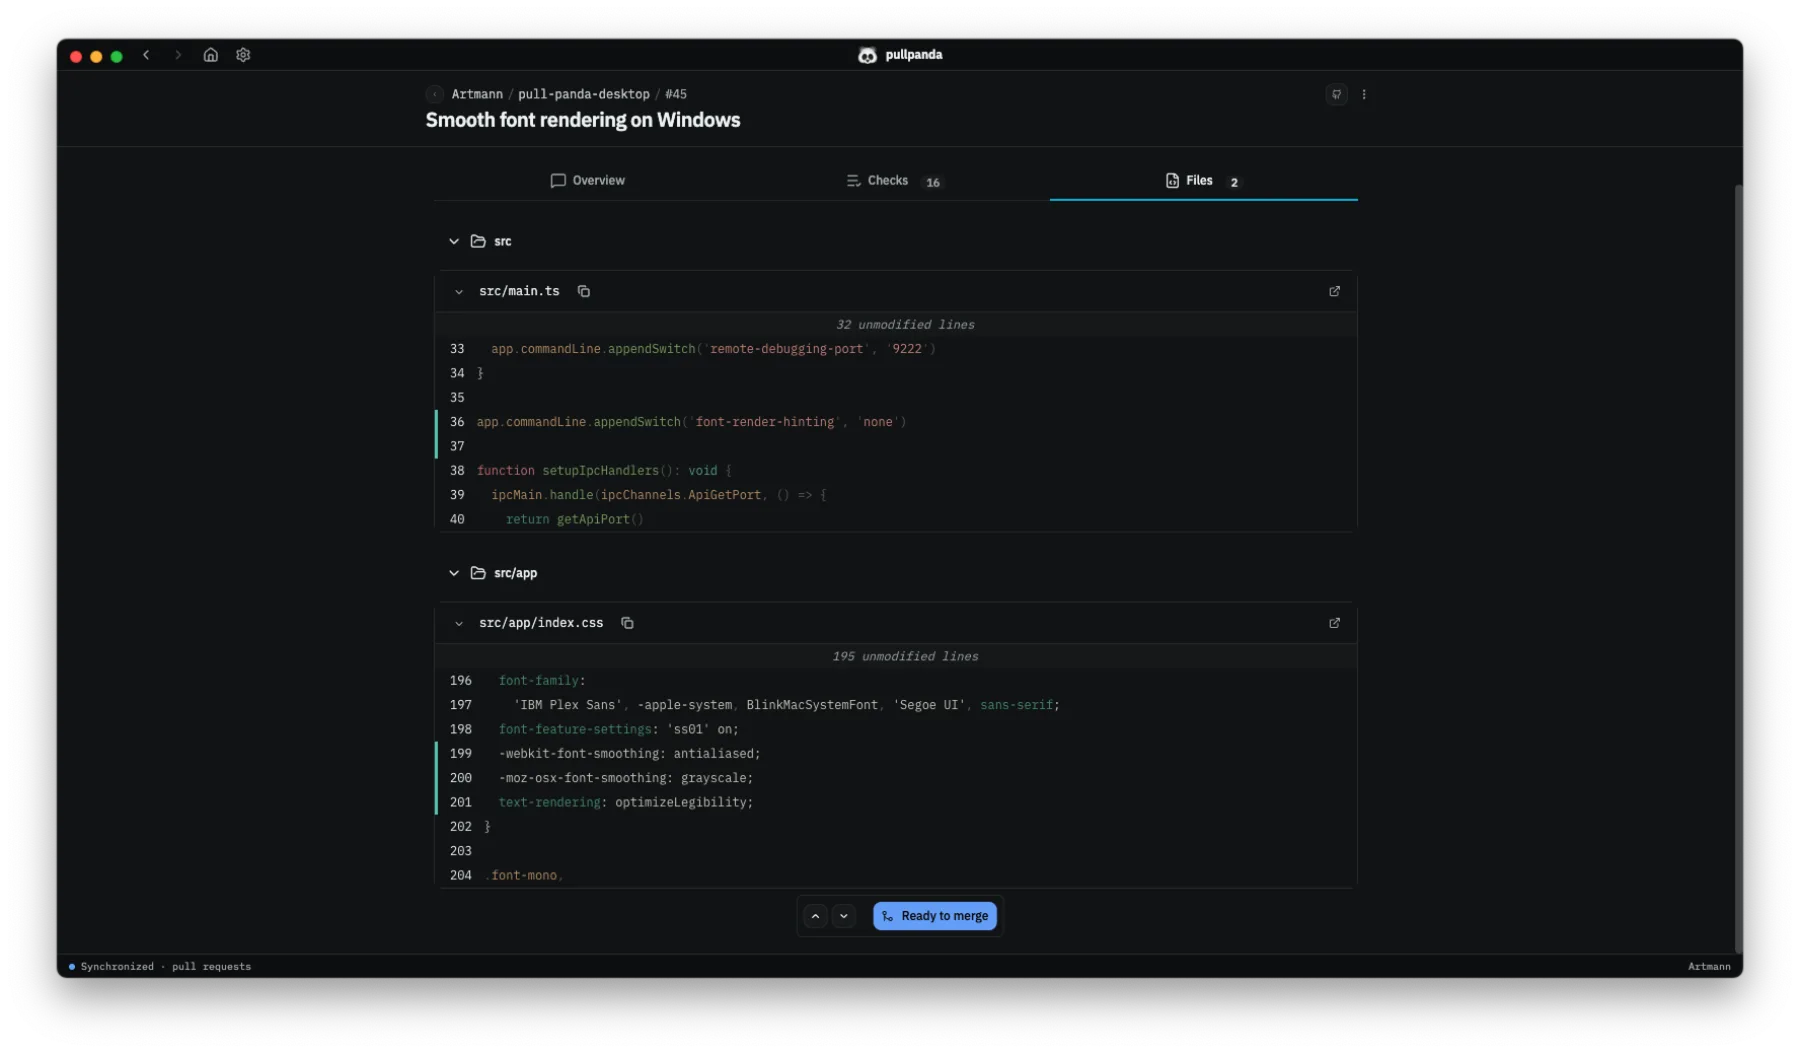Switch to the Checks tab
Screen dimensions: 1800x1053
[893, 181]
